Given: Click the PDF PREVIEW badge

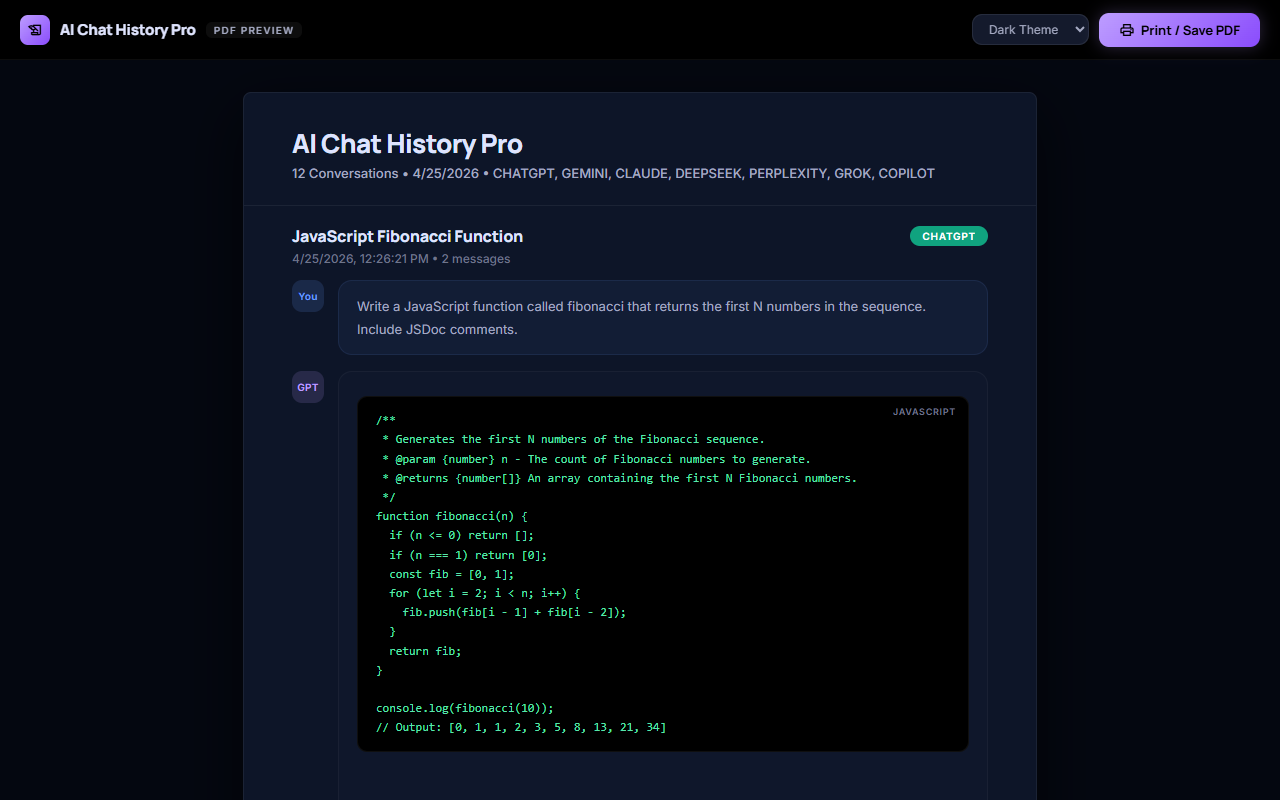Looking at the screenshot, I should coord(254,30).
